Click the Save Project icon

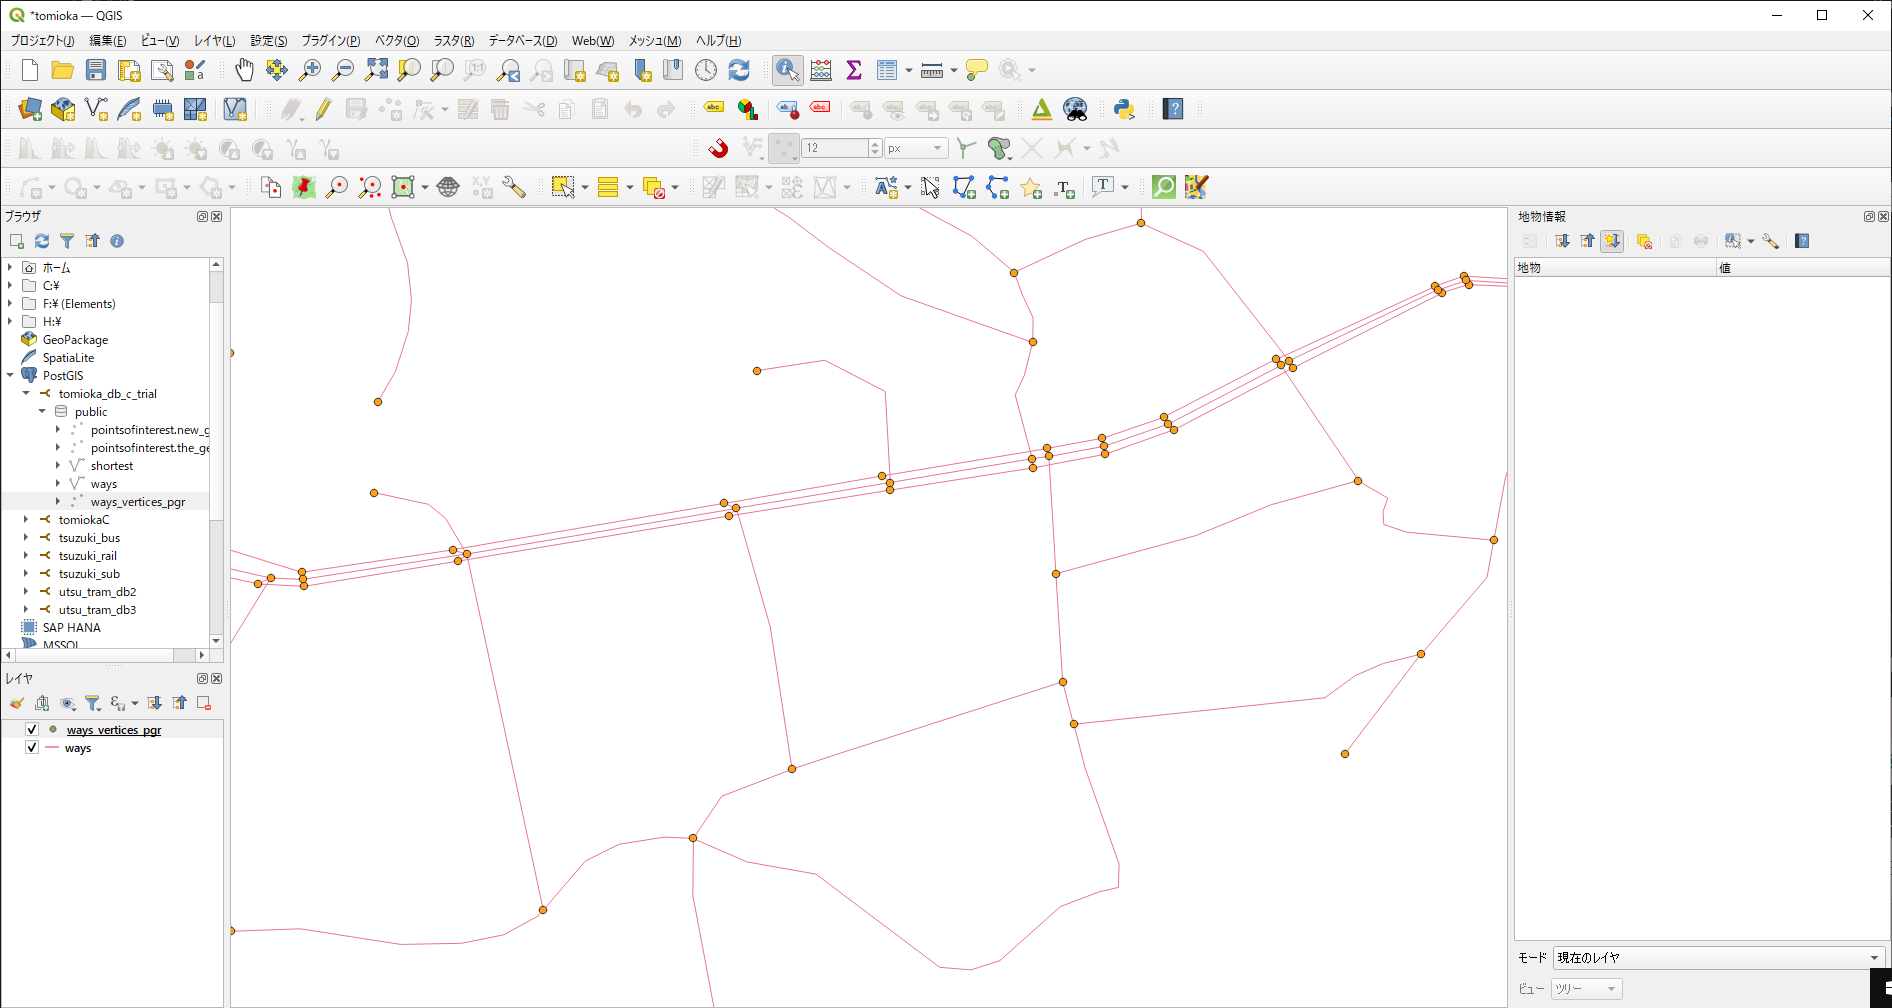[x=96, y=70]
